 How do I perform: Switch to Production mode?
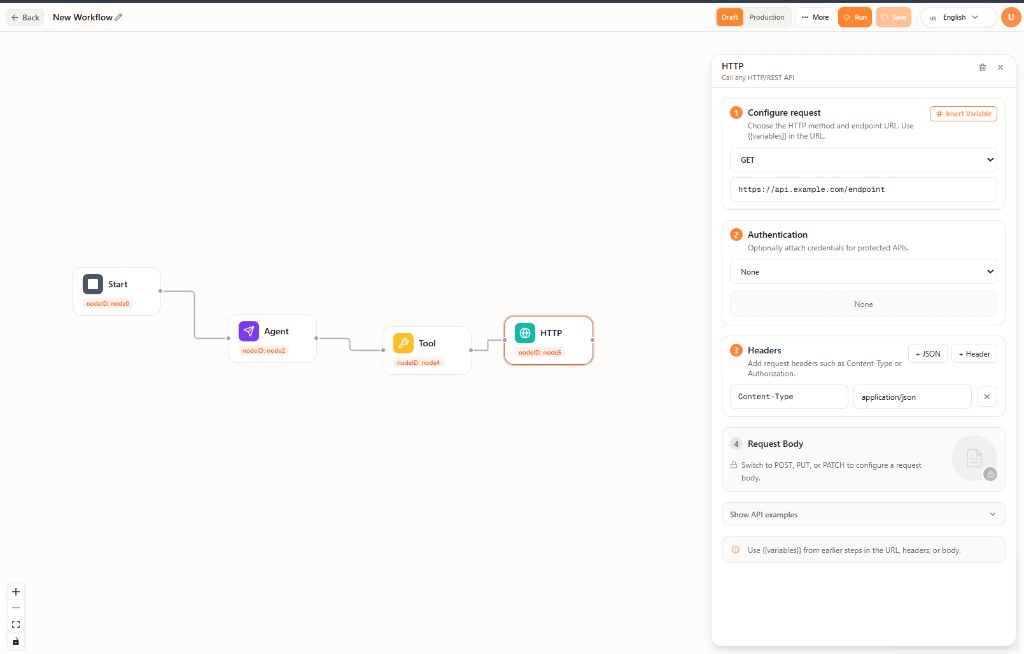click(x=767, y=17)
